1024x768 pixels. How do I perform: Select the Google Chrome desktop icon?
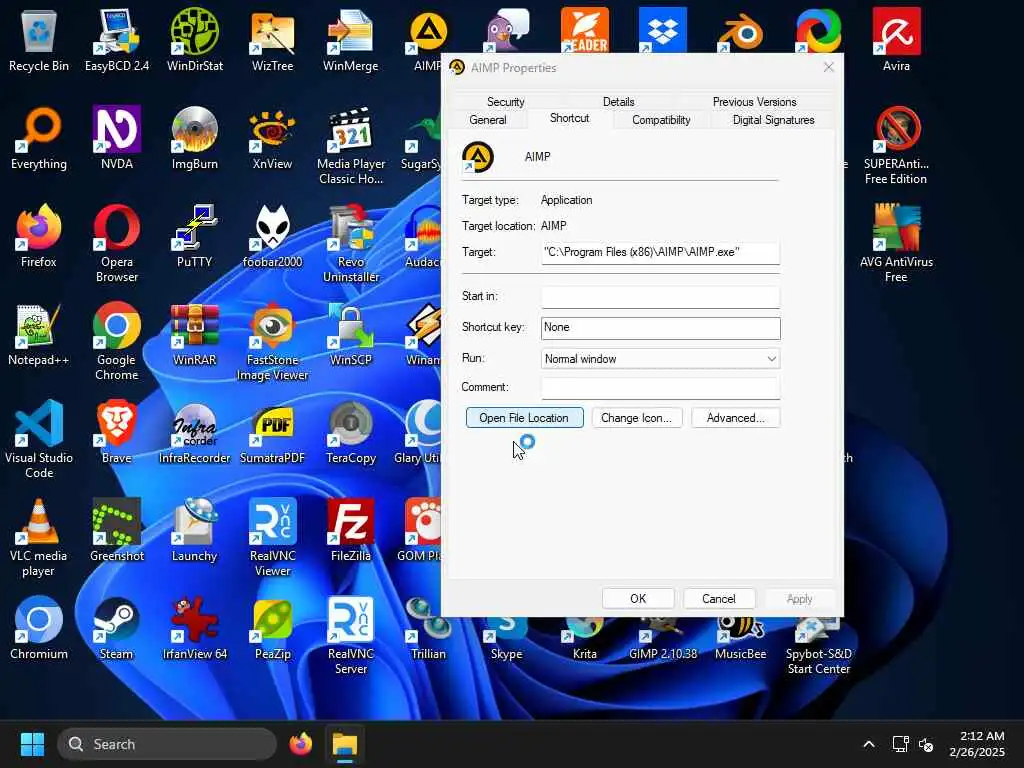(x=117, y=342)
